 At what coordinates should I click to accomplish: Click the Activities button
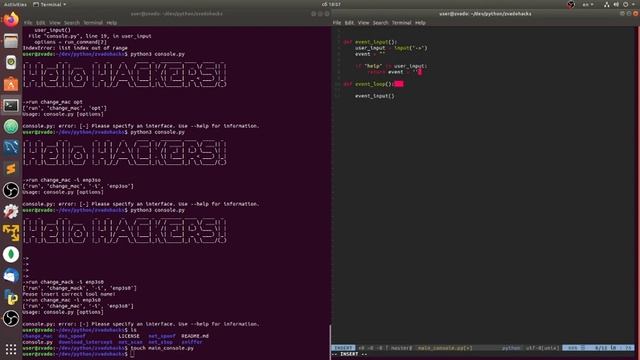coord(15,4)
